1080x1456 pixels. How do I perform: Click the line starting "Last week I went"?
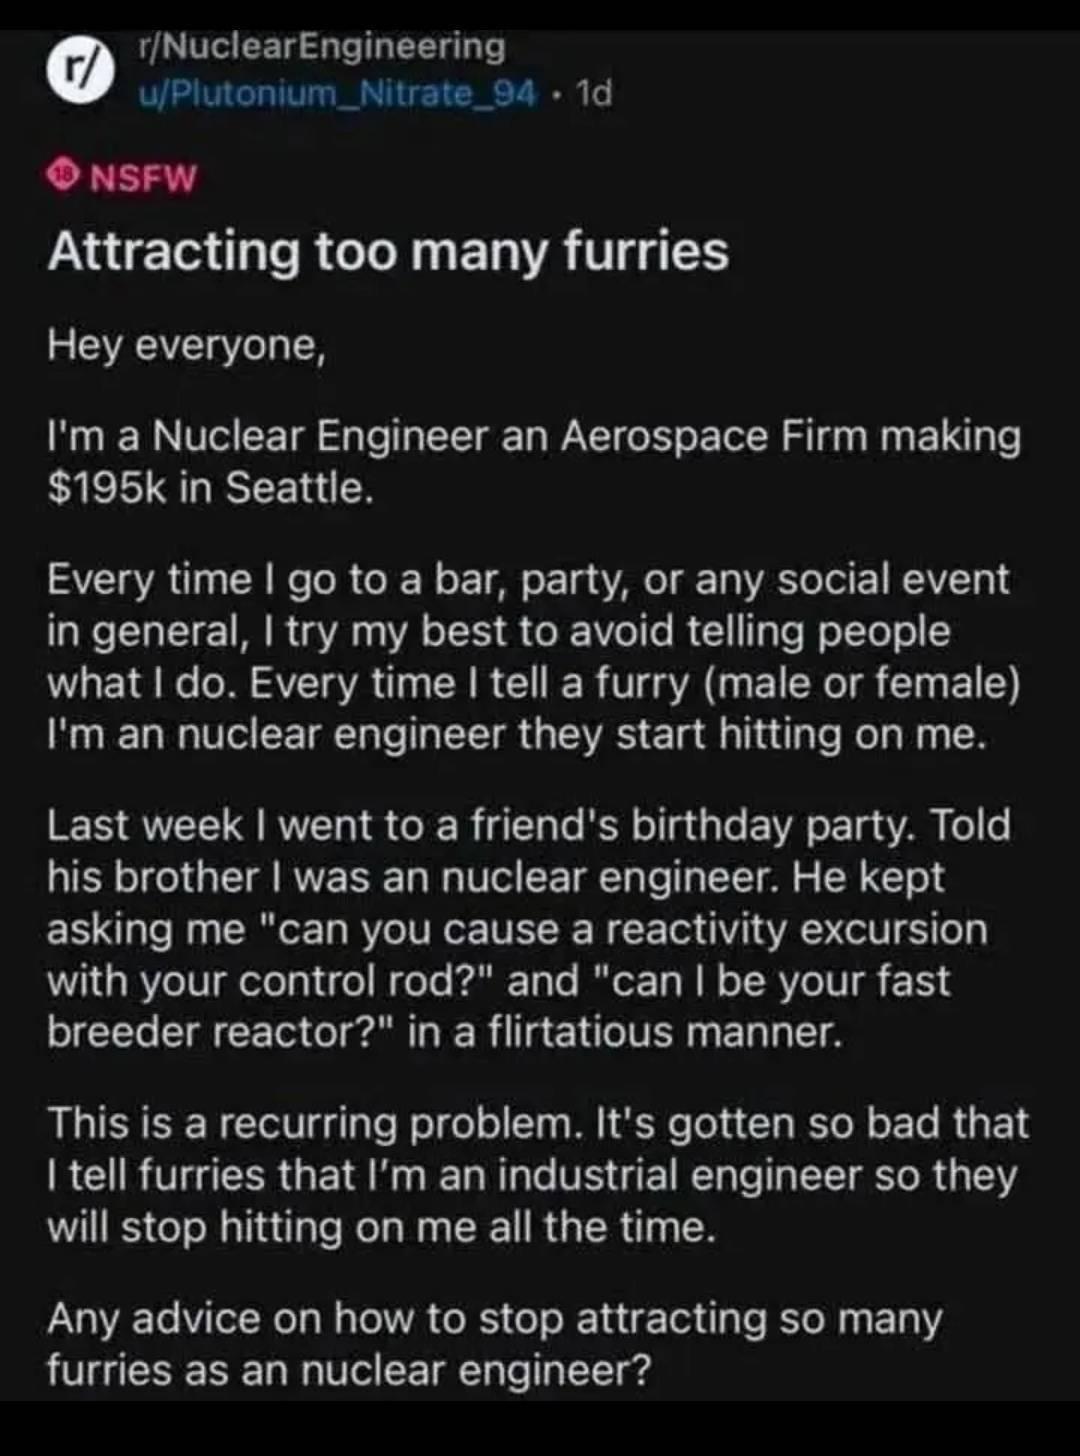tap(529, 826)
